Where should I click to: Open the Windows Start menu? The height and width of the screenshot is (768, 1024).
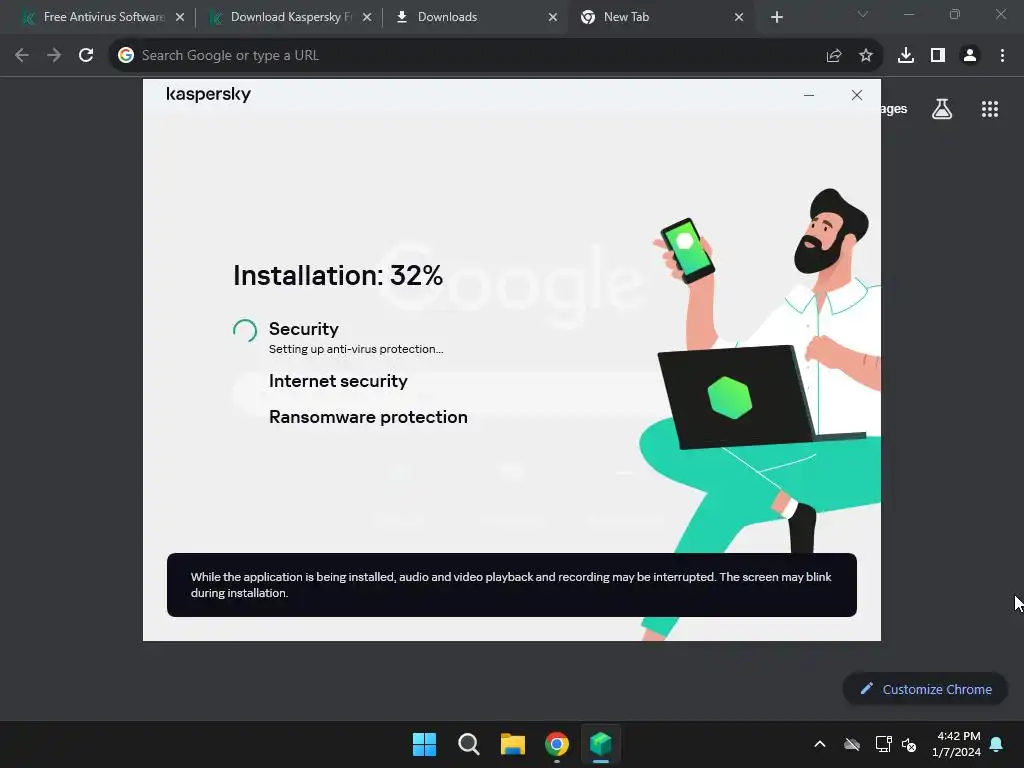(424, 744)
